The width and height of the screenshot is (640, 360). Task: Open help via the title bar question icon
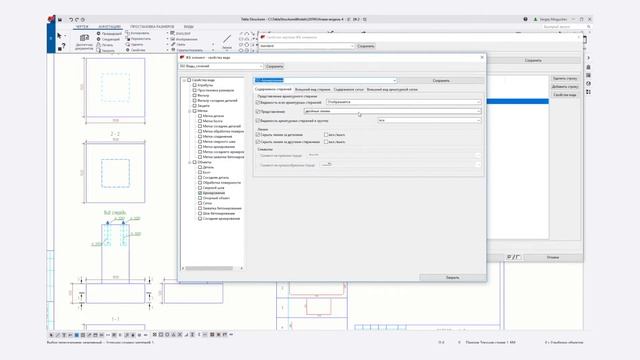pos(525,19)
